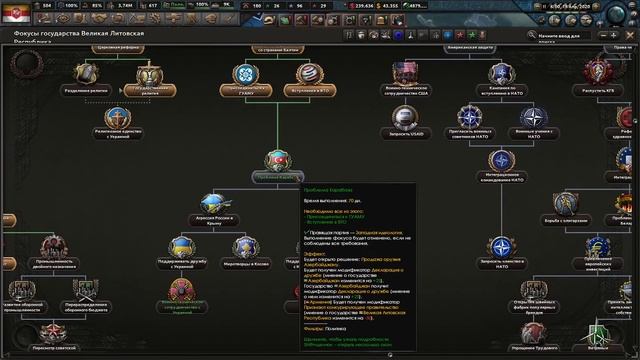Open the handshake Diplomacy menu button
Viewport: 640px width, 360px height.
(x=99, y=18)
